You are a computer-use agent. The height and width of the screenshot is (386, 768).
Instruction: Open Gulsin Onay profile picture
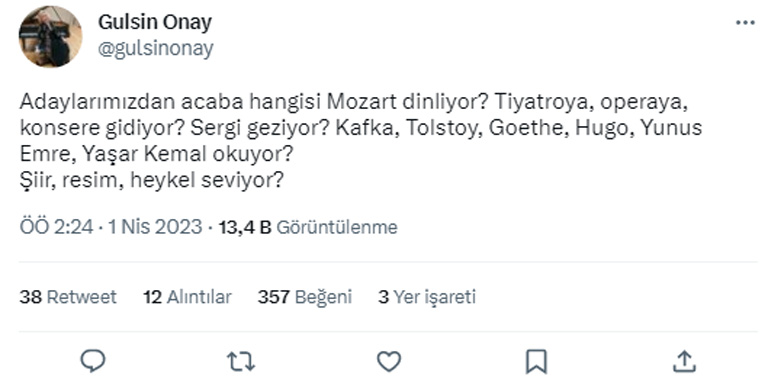click(x=50, y=36)
